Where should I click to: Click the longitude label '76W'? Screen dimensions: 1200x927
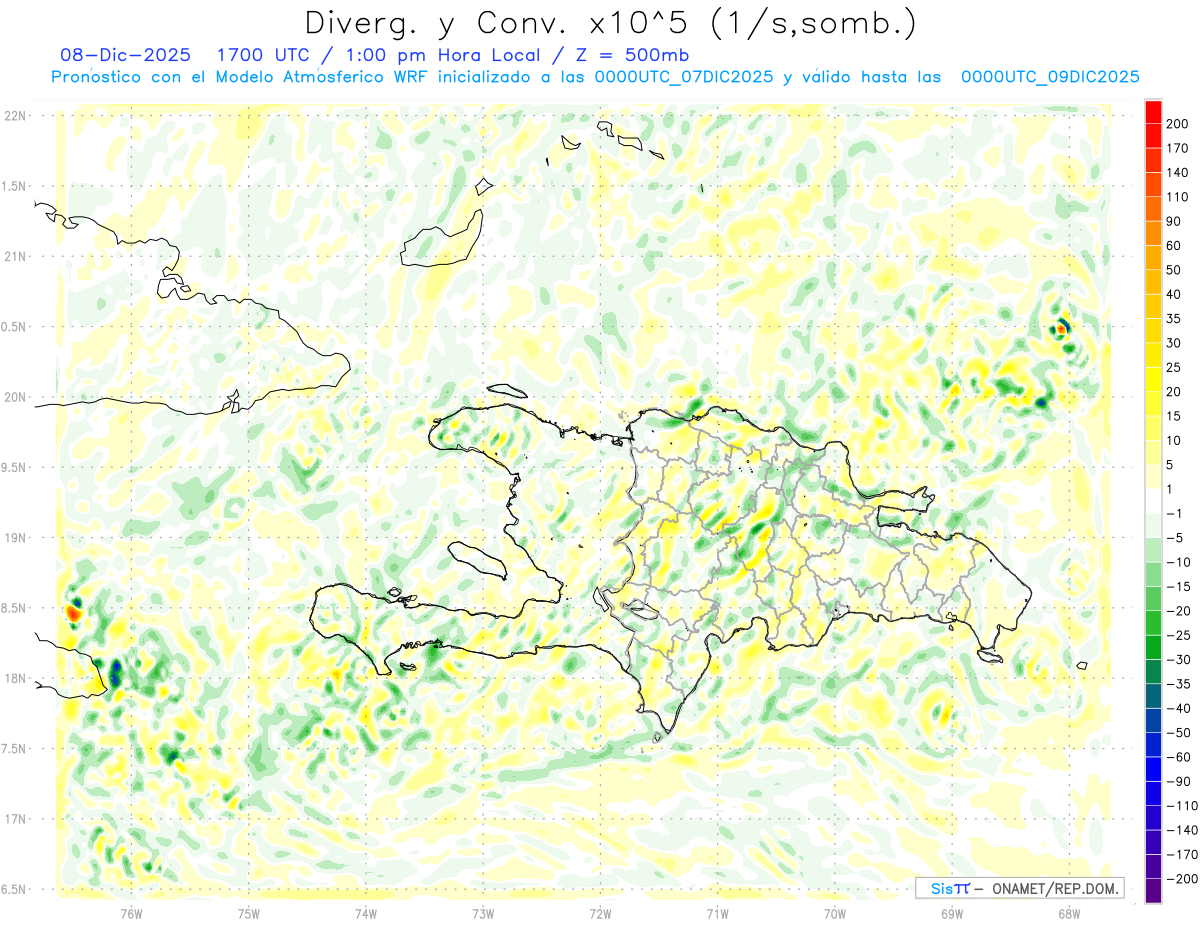131,912
